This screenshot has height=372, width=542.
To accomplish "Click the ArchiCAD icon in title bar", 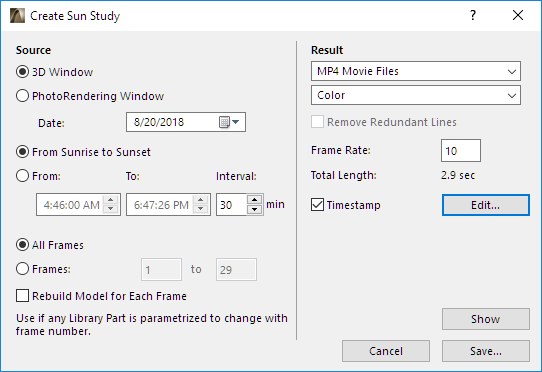I will (17, 16).
